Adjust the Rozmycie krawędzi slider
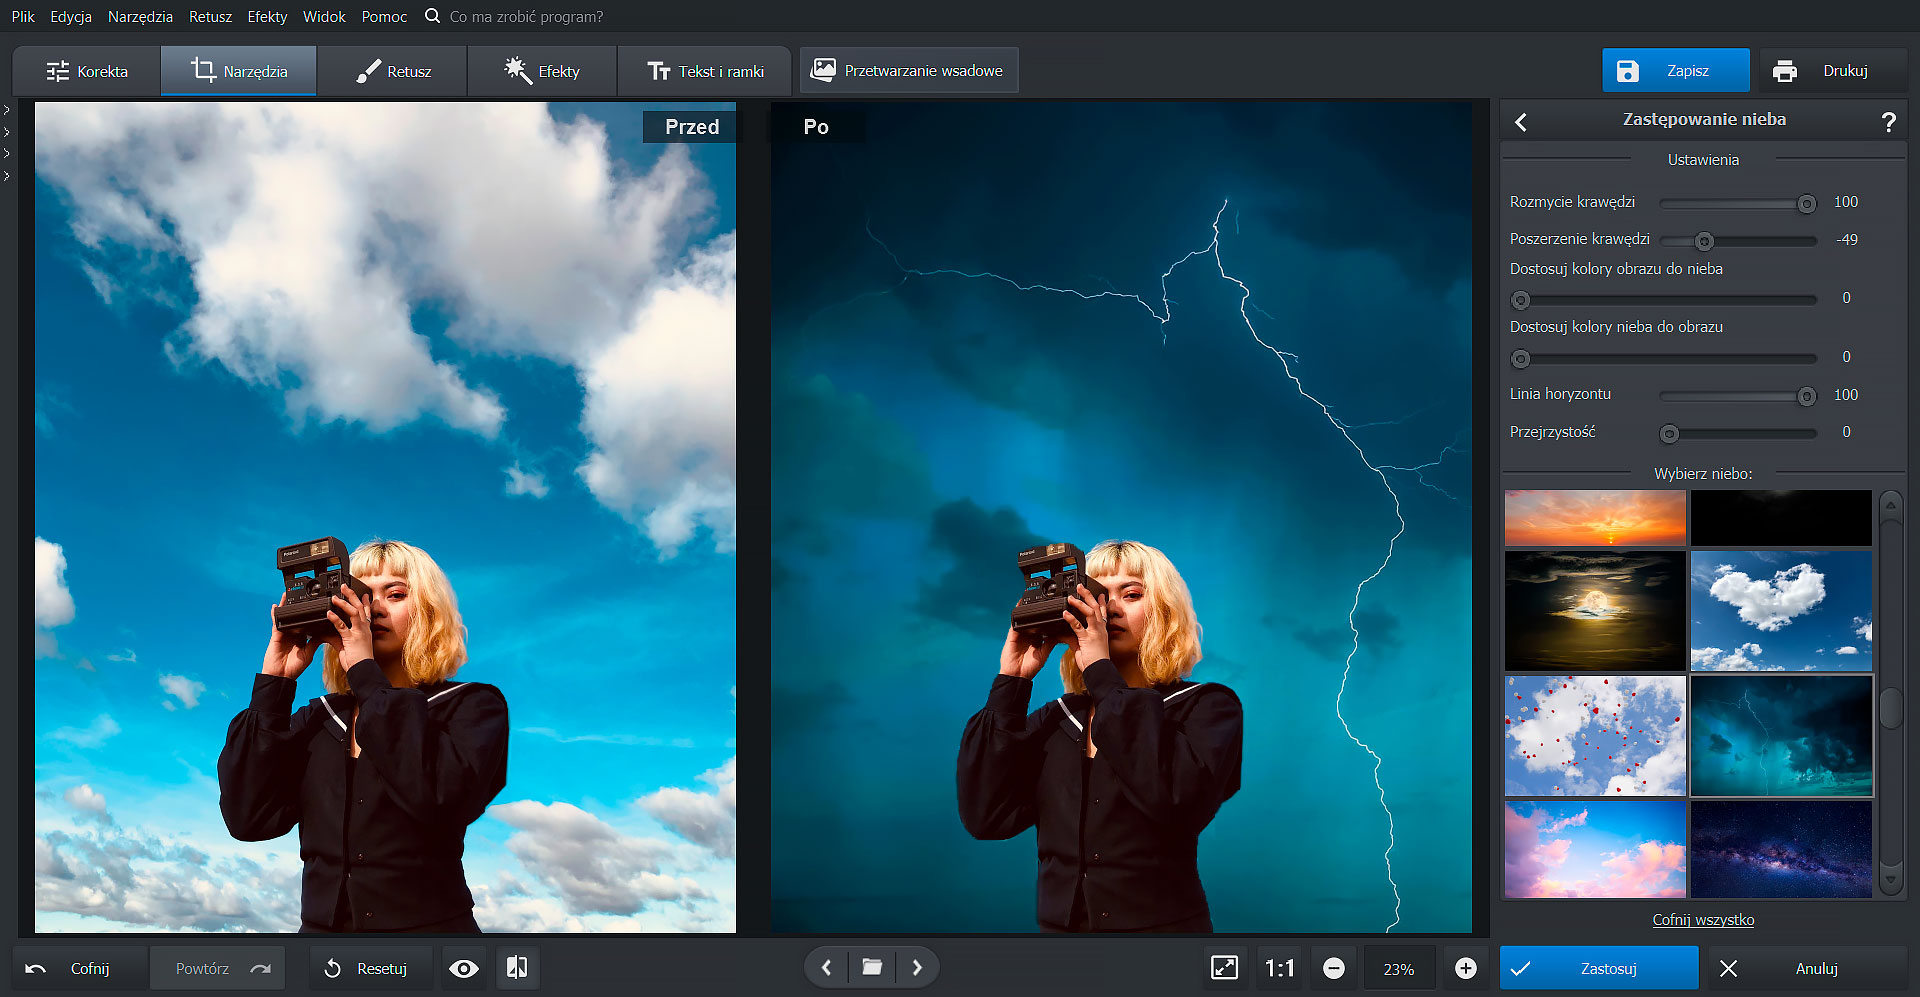This screenshot has width=1920, height=997. [x=1738, y=203]
